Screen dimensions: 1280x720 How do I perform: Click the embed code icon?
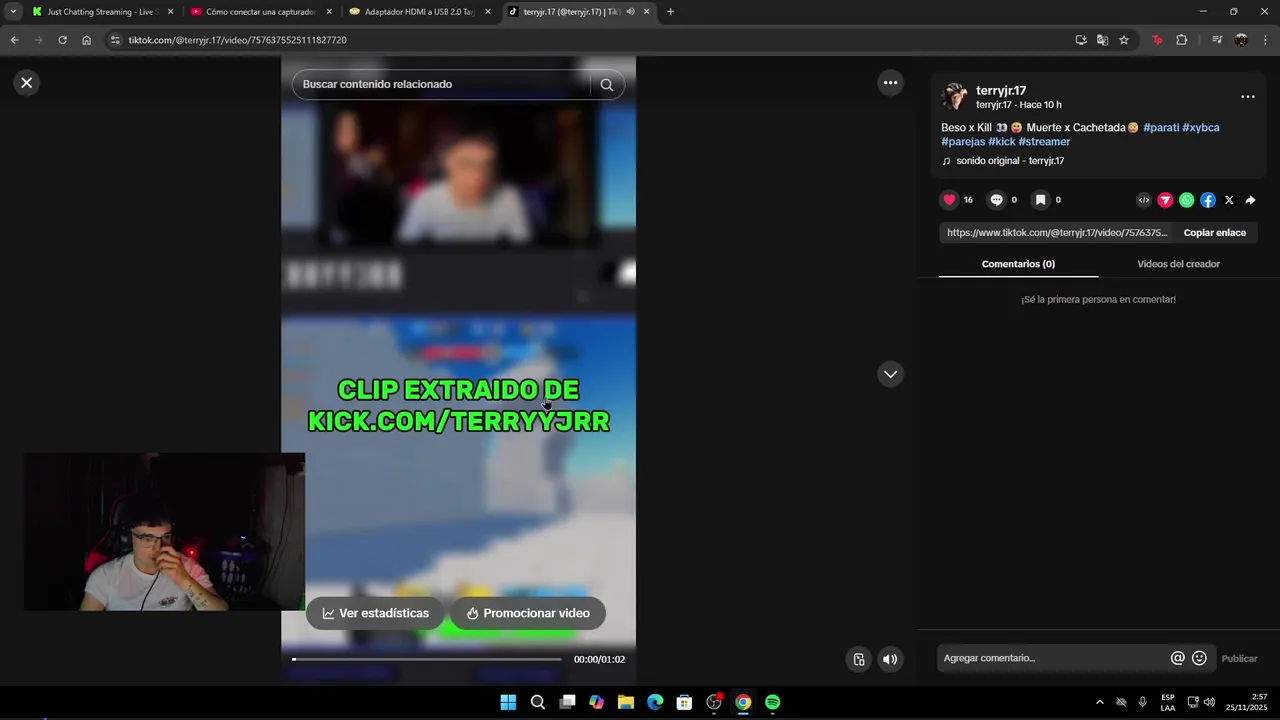1144,200
